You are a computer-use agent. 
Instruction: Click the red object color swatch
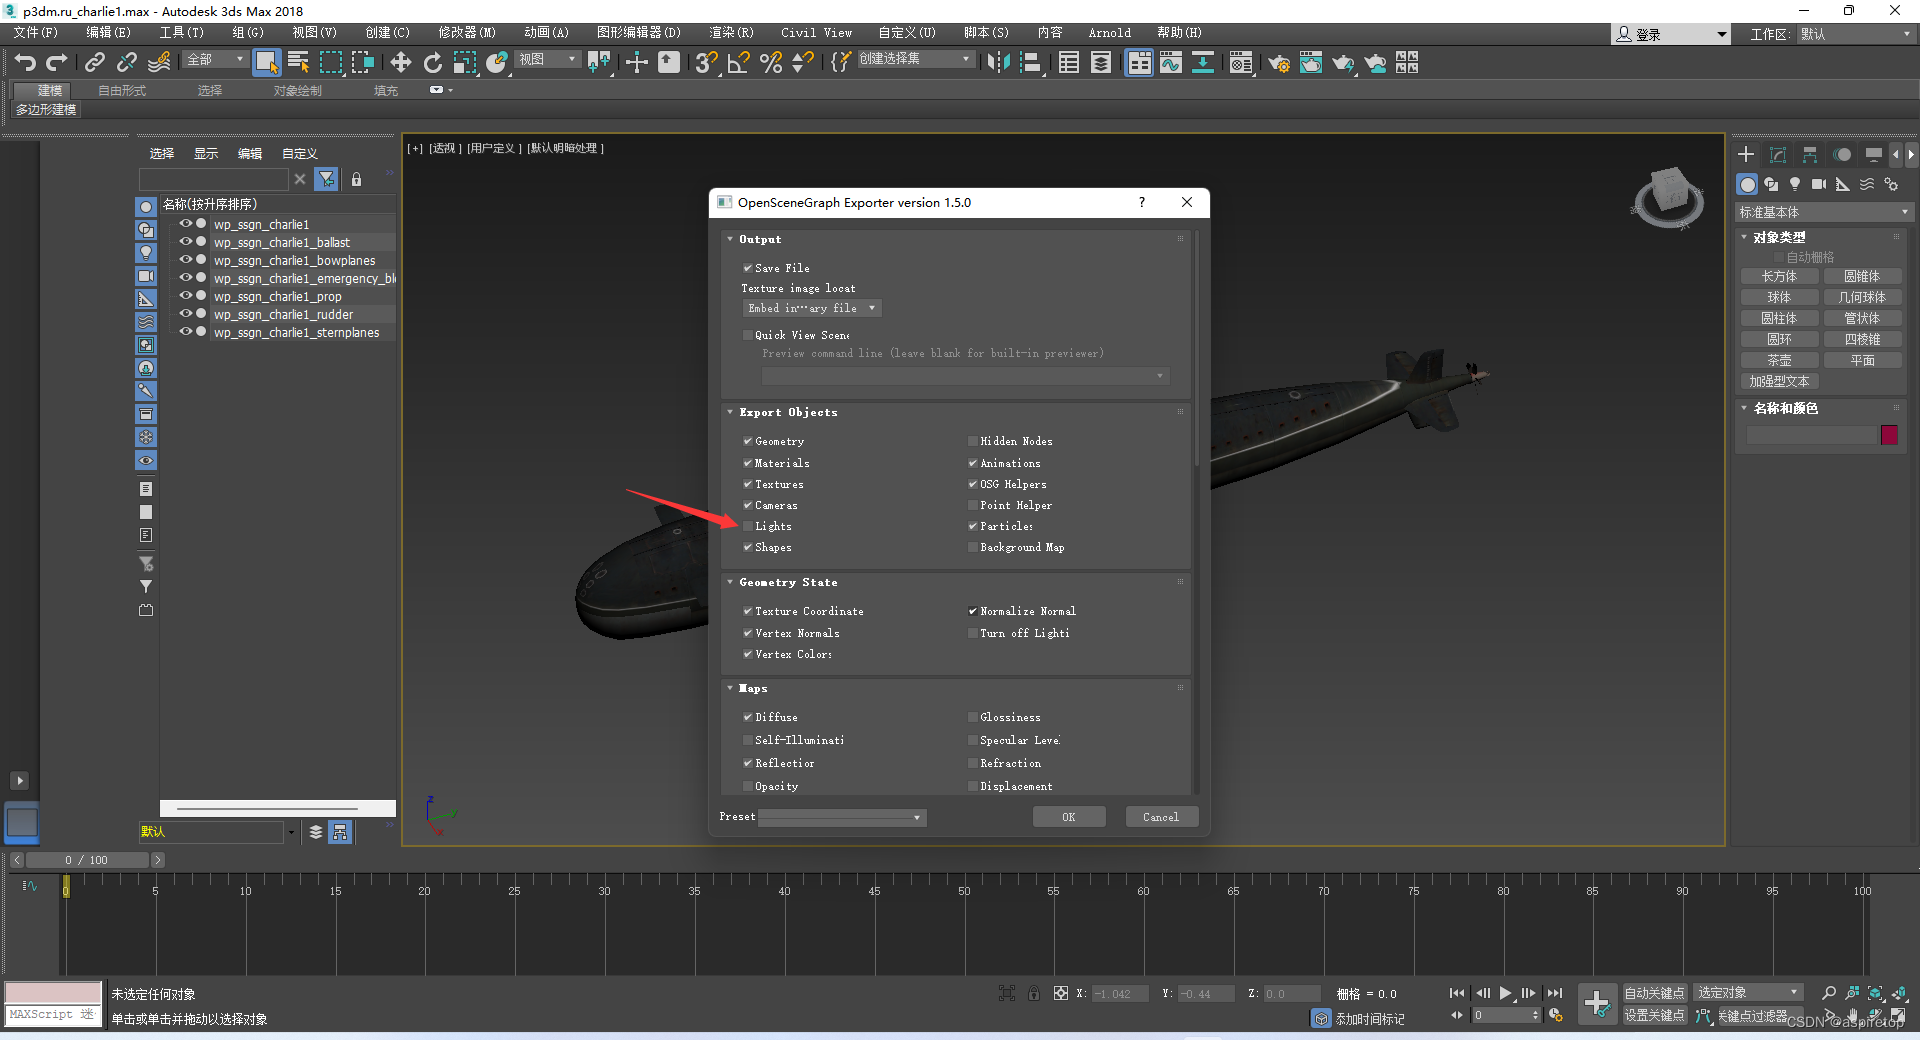(x=1889, y=435)
